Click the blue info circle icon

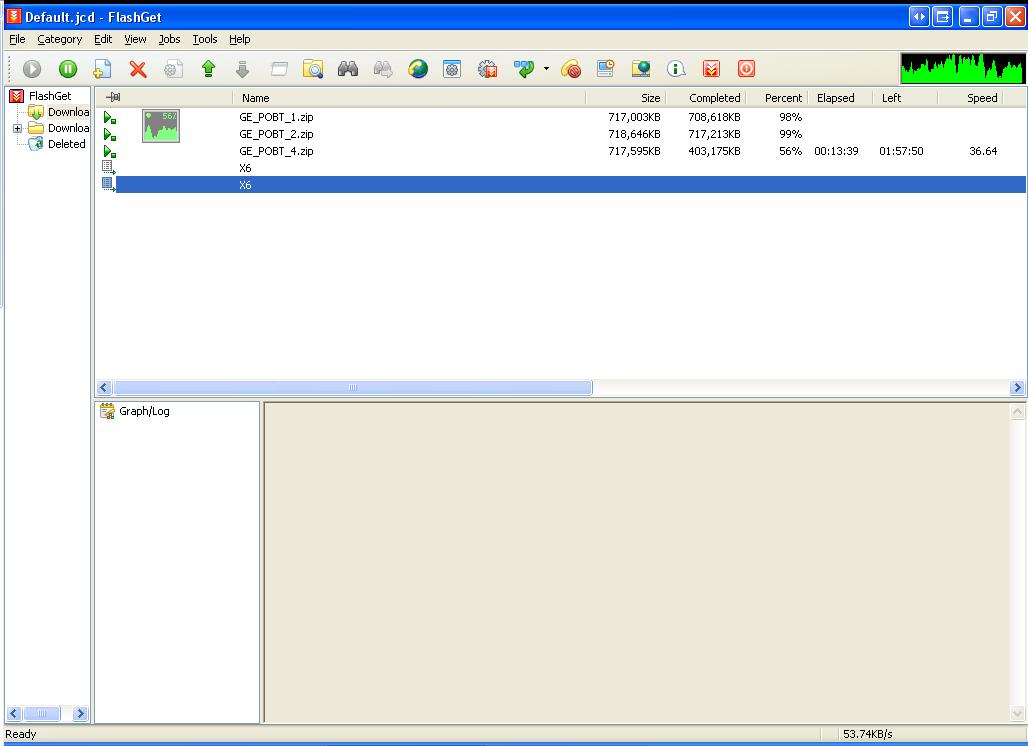click(676, 69)
